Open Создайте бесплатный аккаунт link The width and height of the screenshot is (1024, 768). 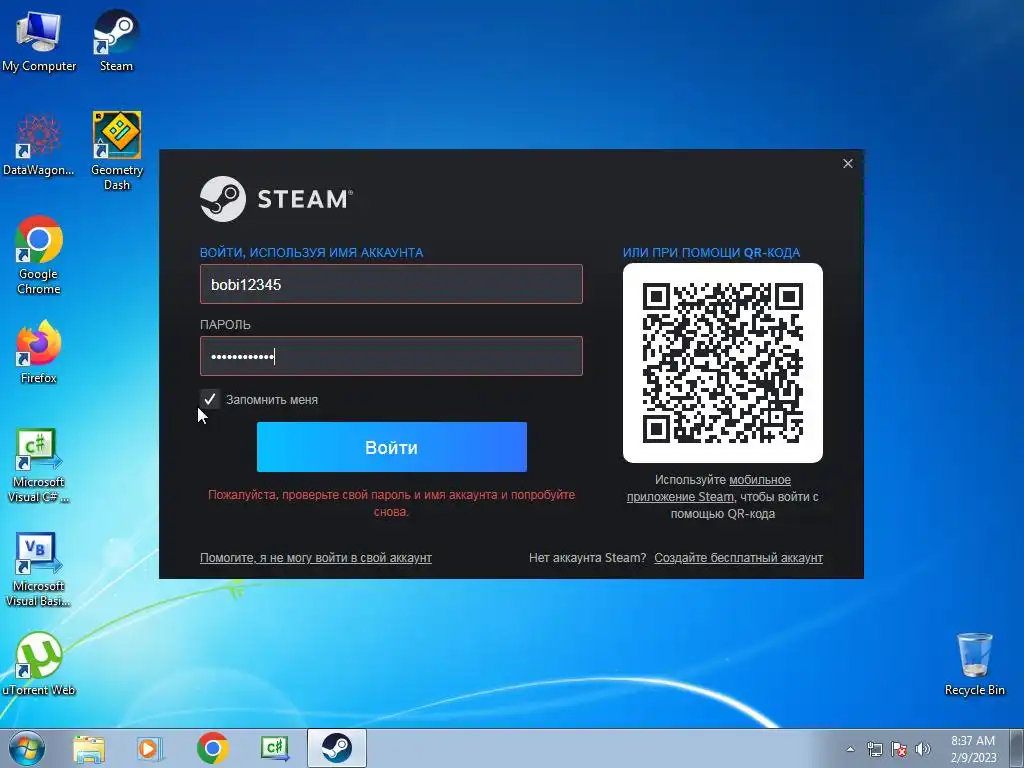coord(739,558)
